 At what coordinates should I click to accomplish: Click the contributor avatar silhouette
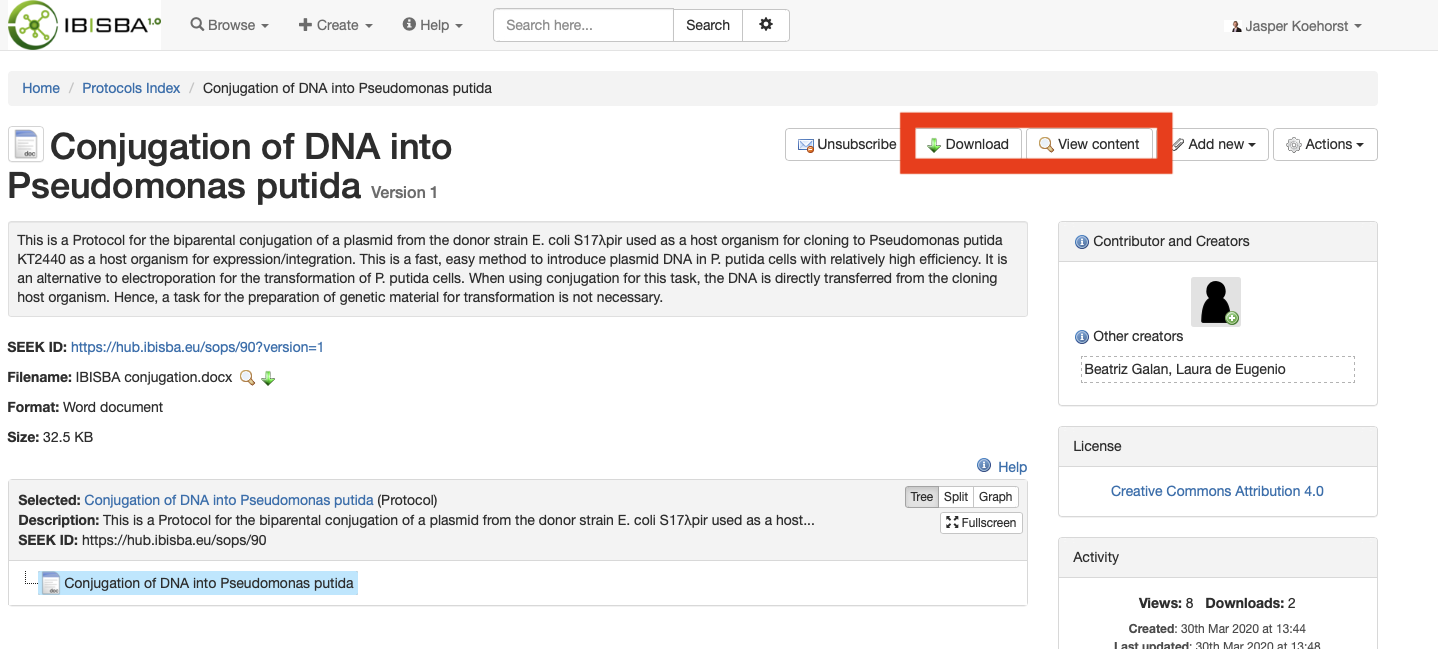1216,301
